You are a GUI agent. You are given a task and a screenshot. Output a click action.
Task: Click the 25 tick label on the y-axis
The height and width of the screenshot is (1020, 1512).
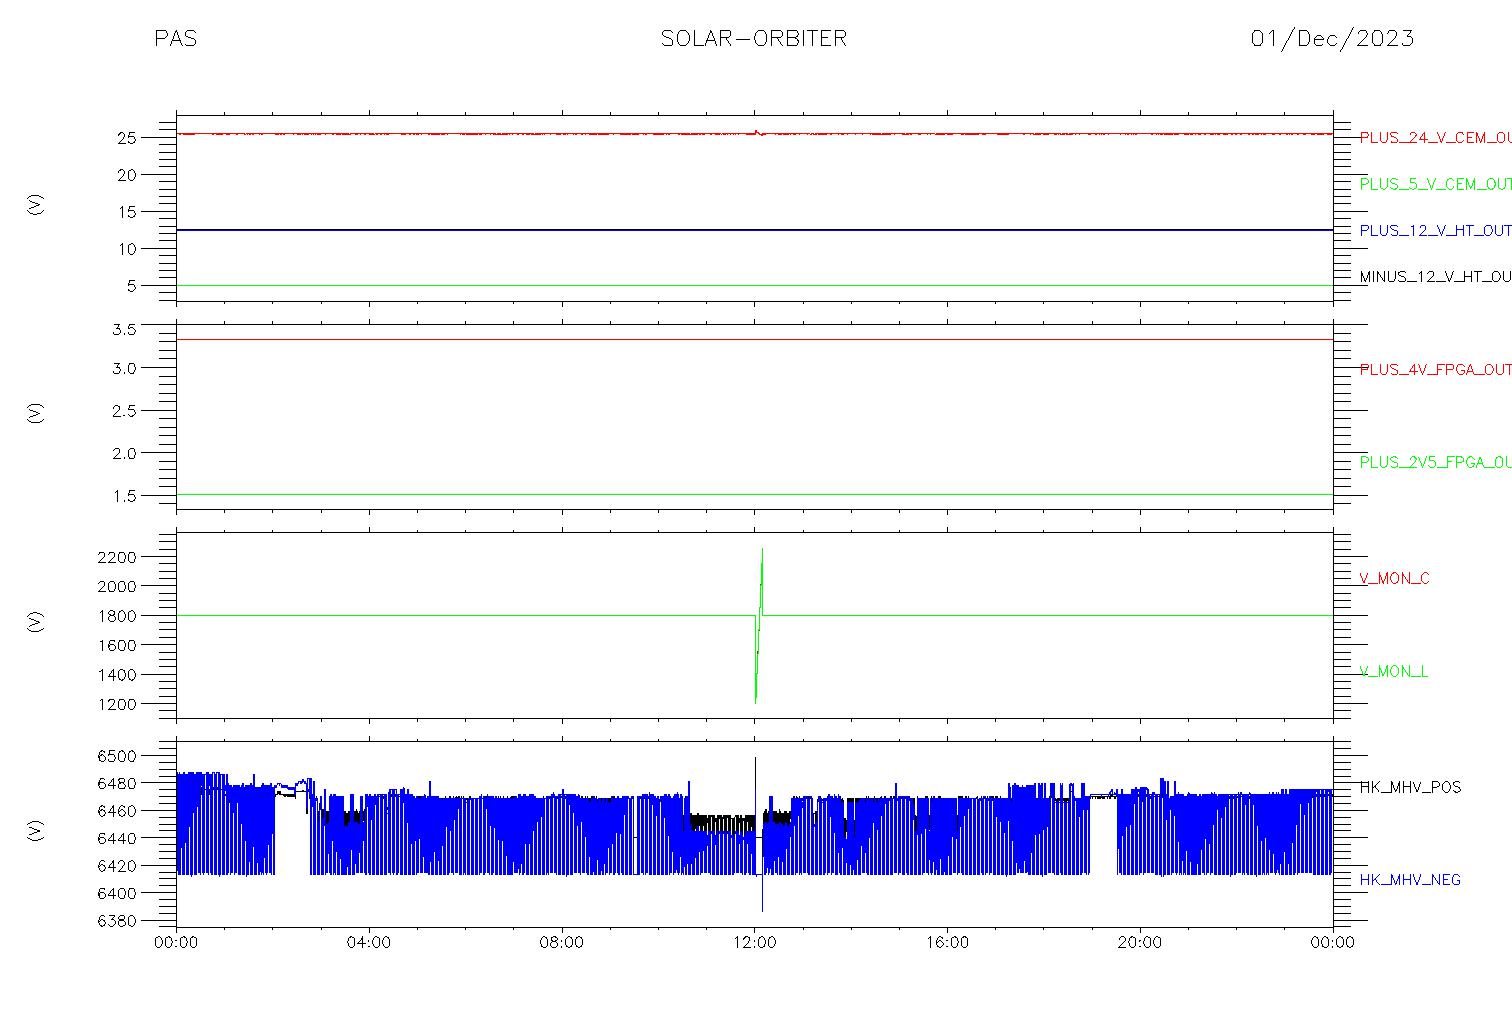(126, 138)
